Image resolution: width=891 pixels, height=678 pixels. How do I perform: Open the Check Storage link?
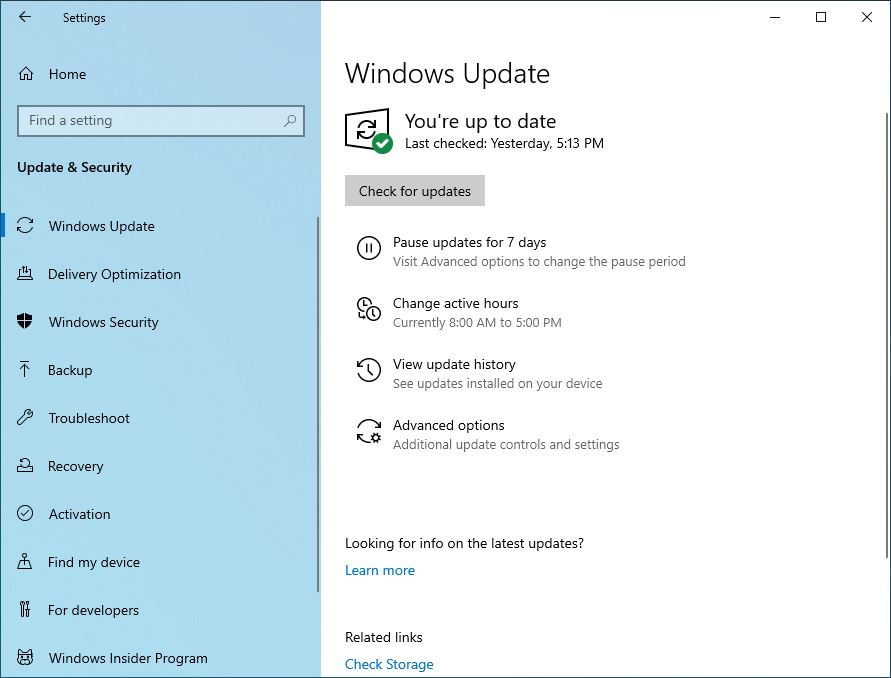click(389, 664)
